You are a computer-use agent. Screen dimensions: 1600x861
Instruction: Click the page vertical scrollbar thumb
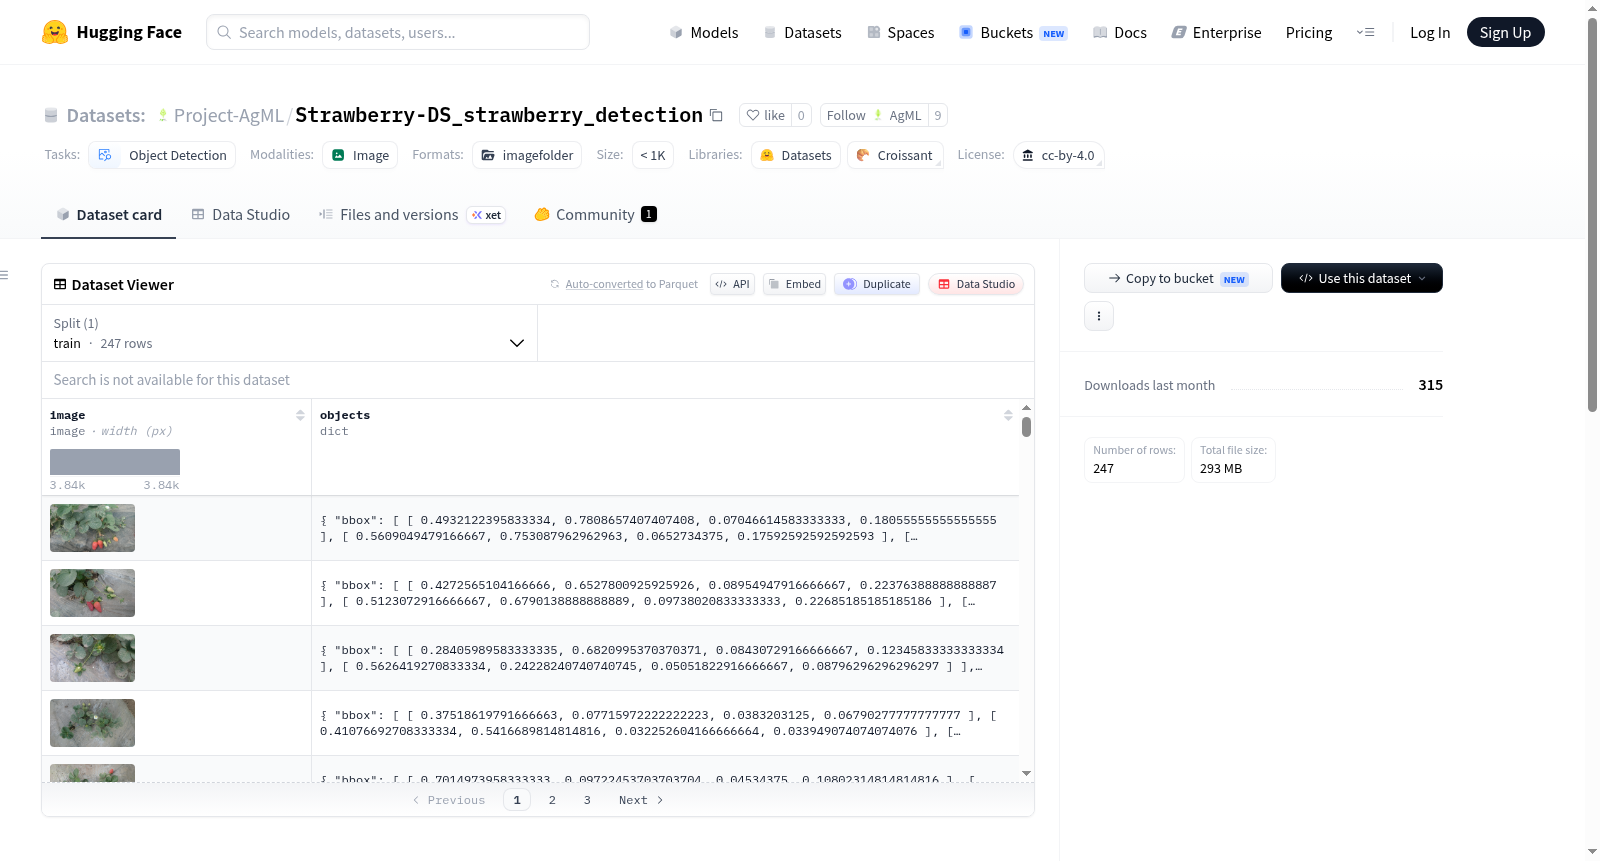coord(1592,215)
